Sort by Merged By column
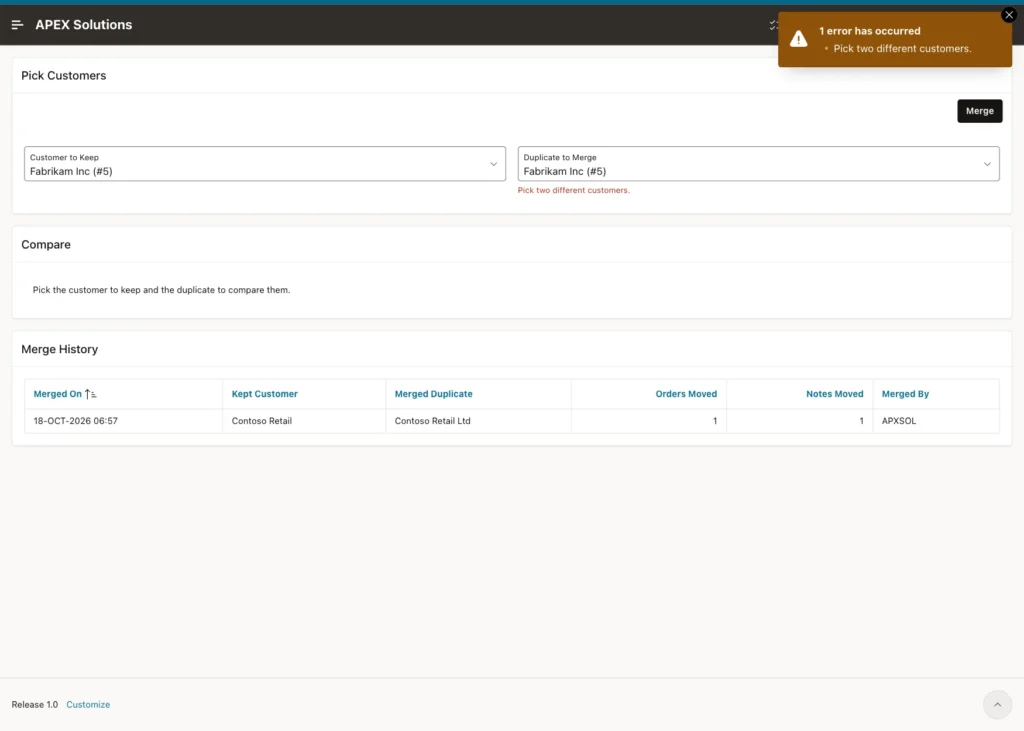 pos(905,394)
